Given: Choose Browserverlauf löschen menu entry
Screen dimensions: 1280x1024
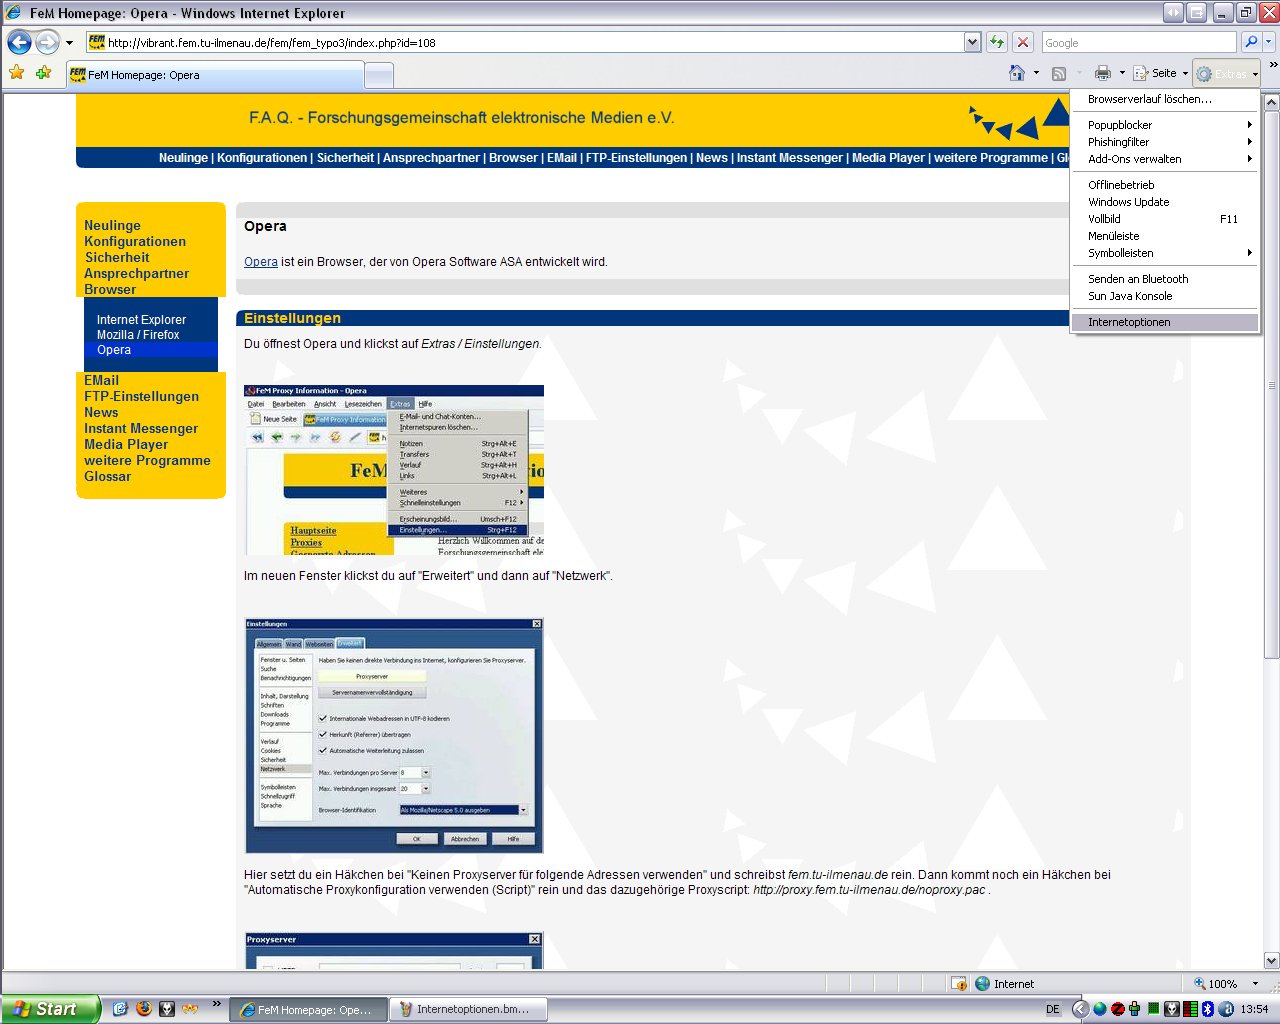Looking at the screenshot, I should (1164, 99).
